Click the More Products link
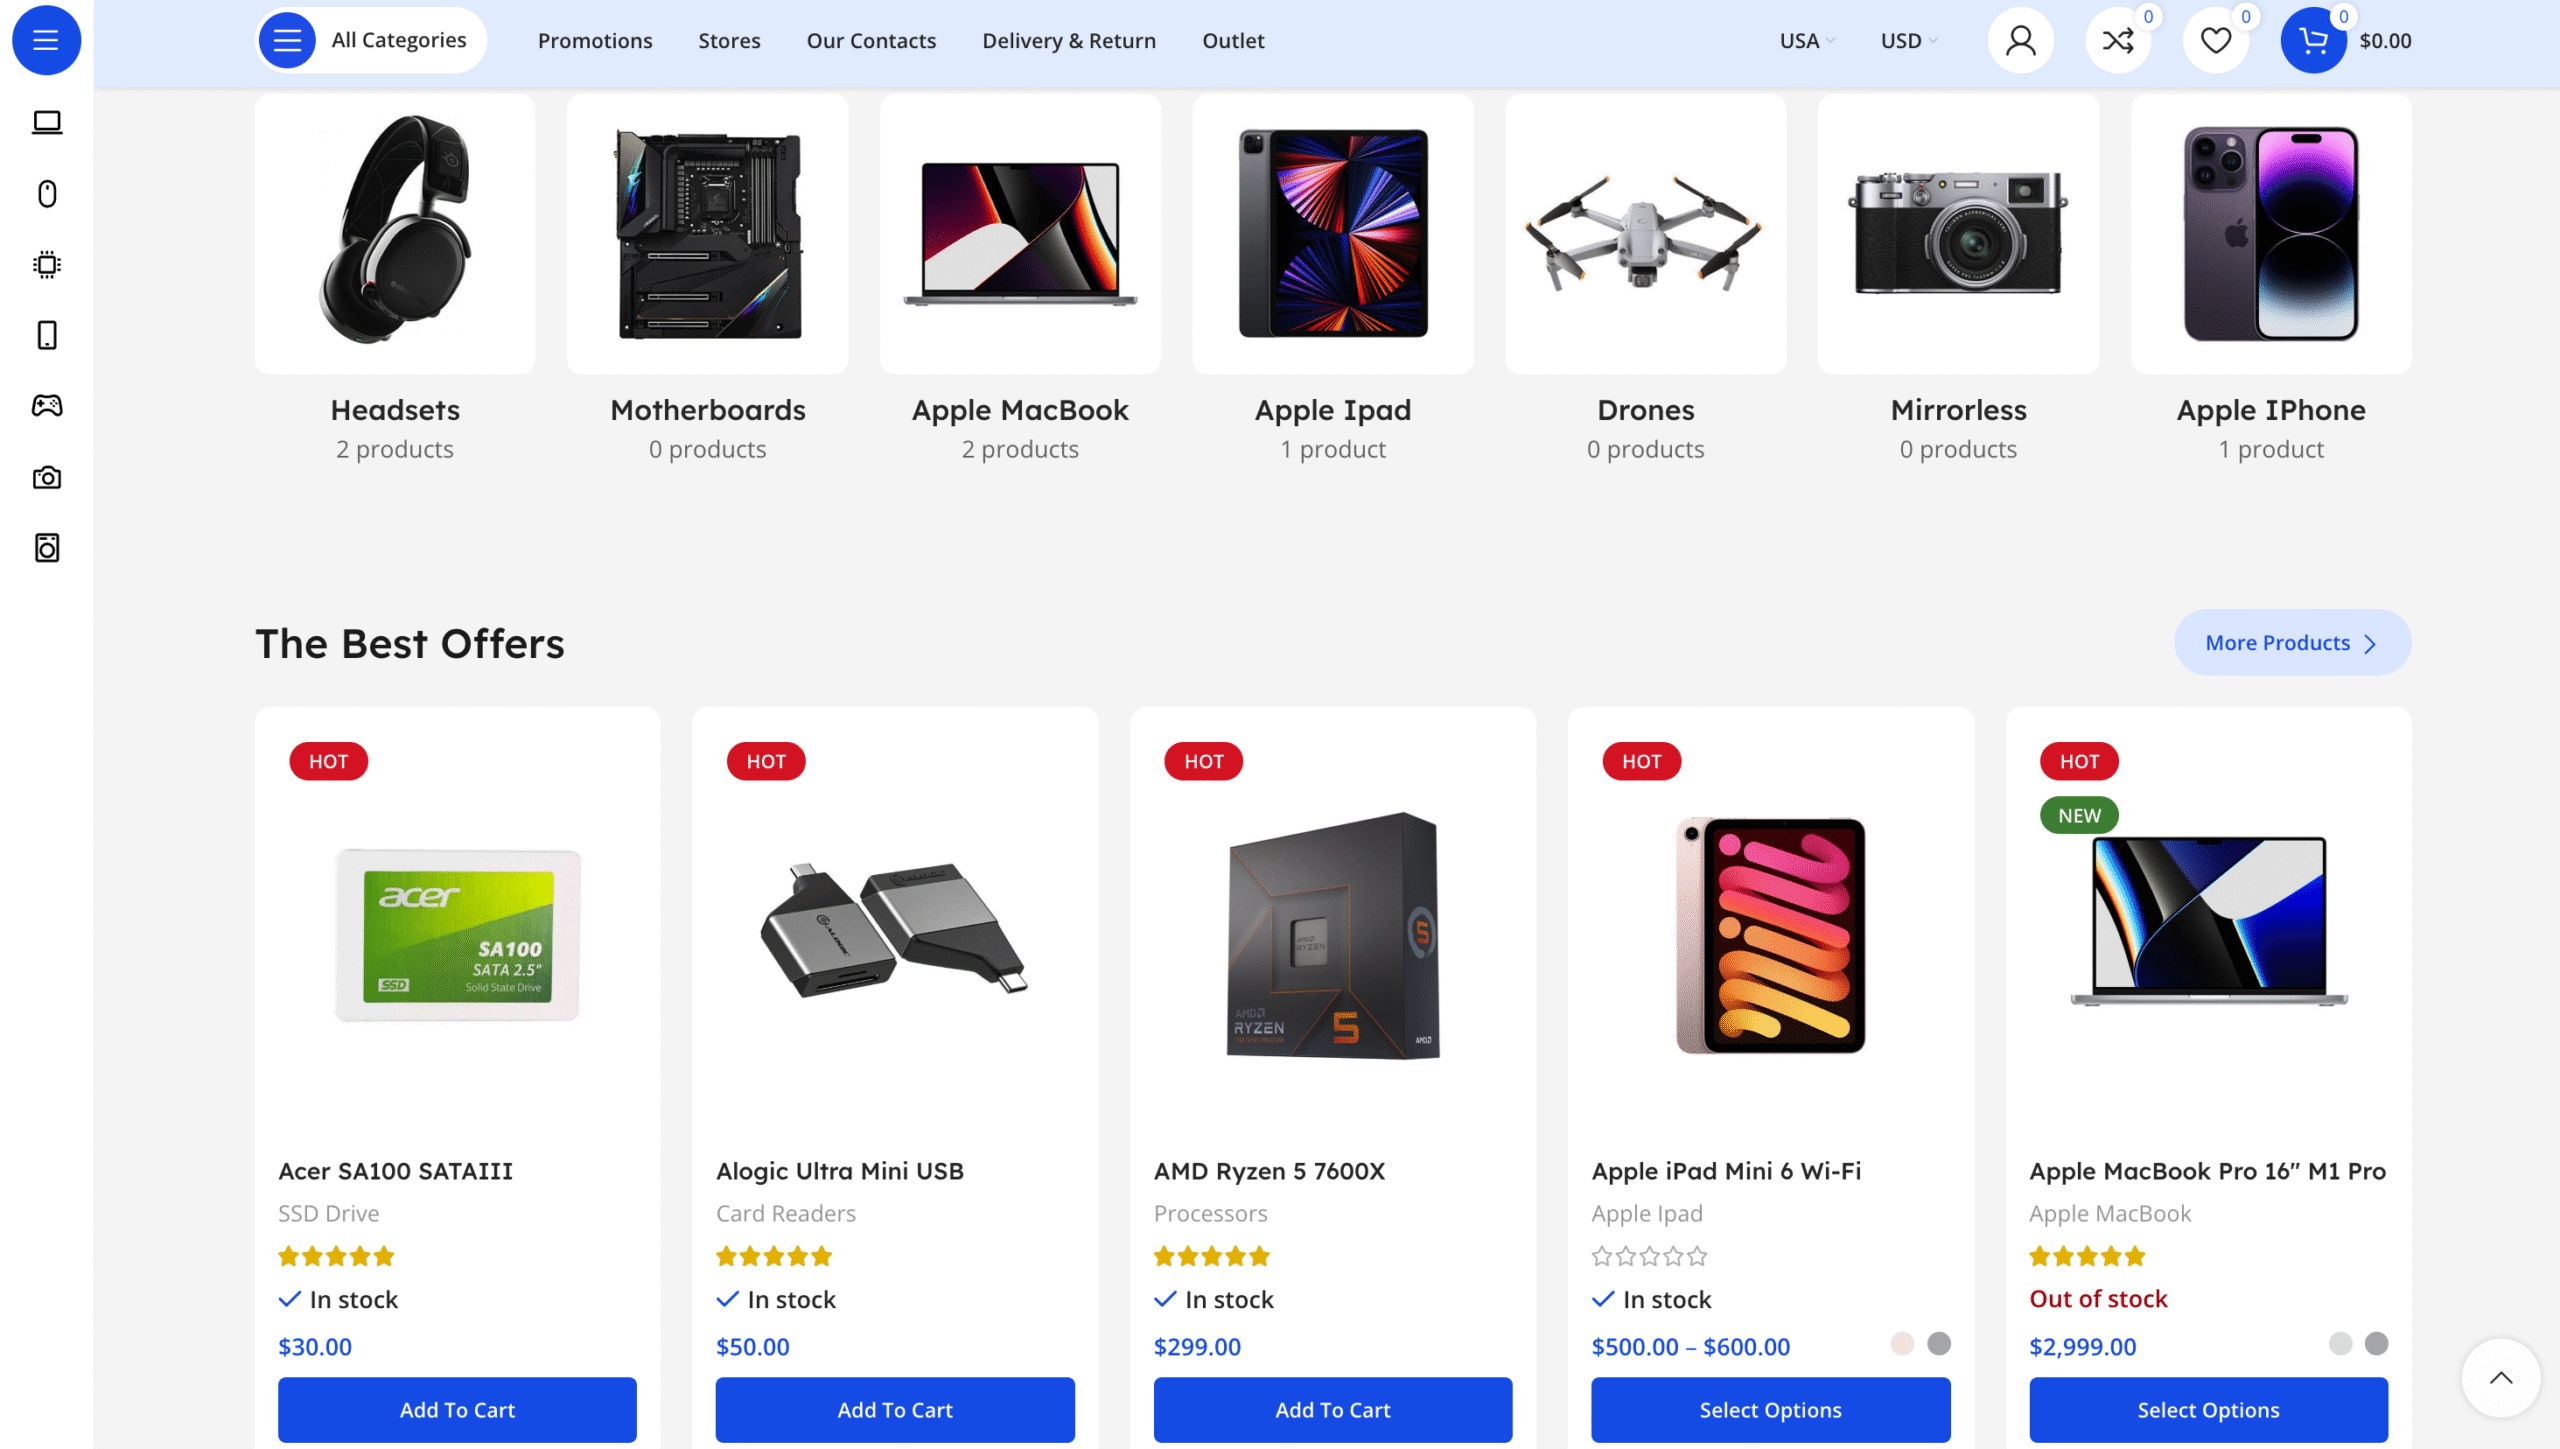The height and width of the screenshot is (1449, 2560). (x=2291, y=642)
